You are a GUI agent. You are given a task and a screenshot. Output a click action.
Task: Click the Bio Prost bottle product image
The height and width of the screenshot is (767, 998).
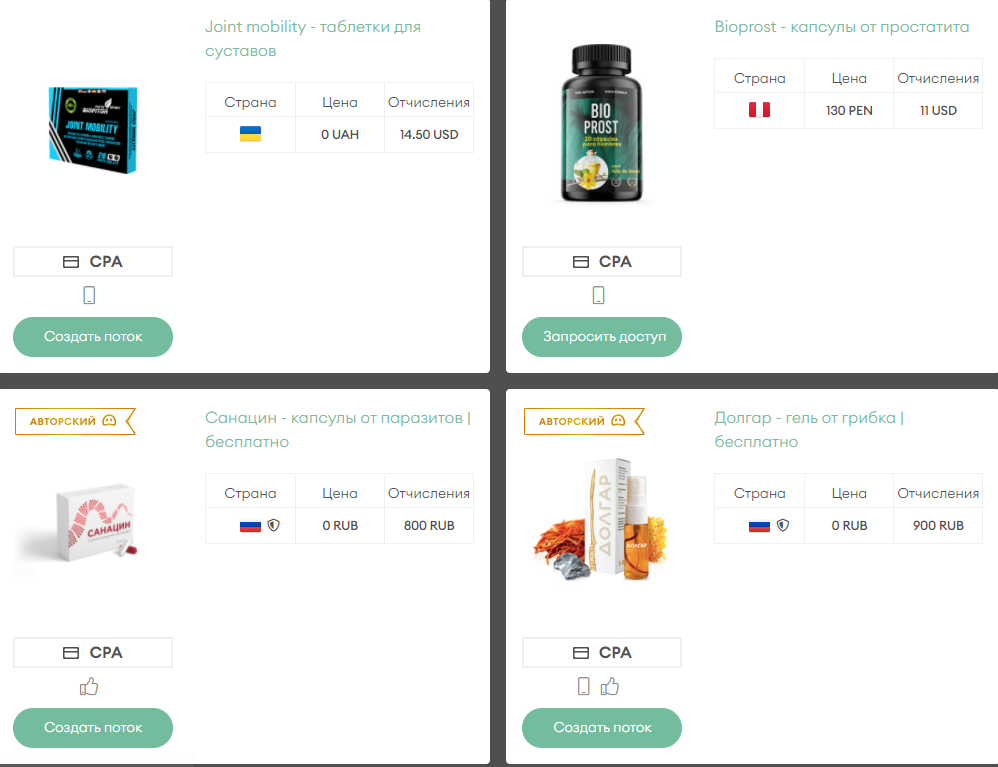point(601,123)
